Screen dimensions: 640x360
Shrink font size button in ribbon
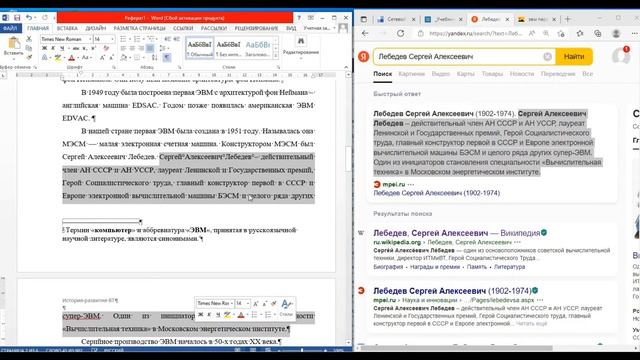pyautogui.click(x=112, y=58)
